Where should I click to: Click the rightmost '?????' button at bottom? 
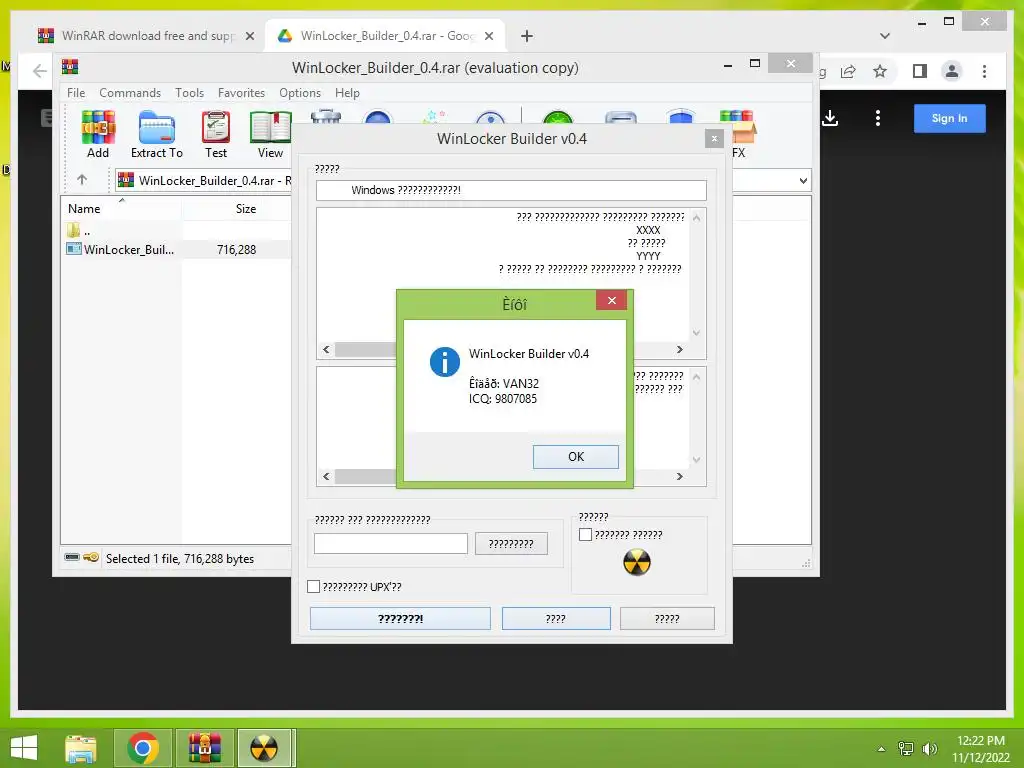pos(667,618)
